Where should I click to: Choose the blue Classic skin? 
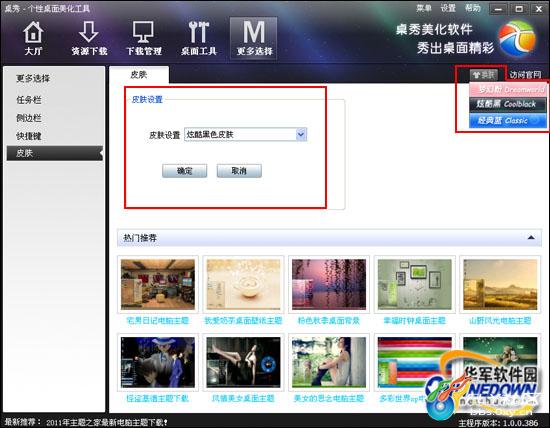pos(508,120)
